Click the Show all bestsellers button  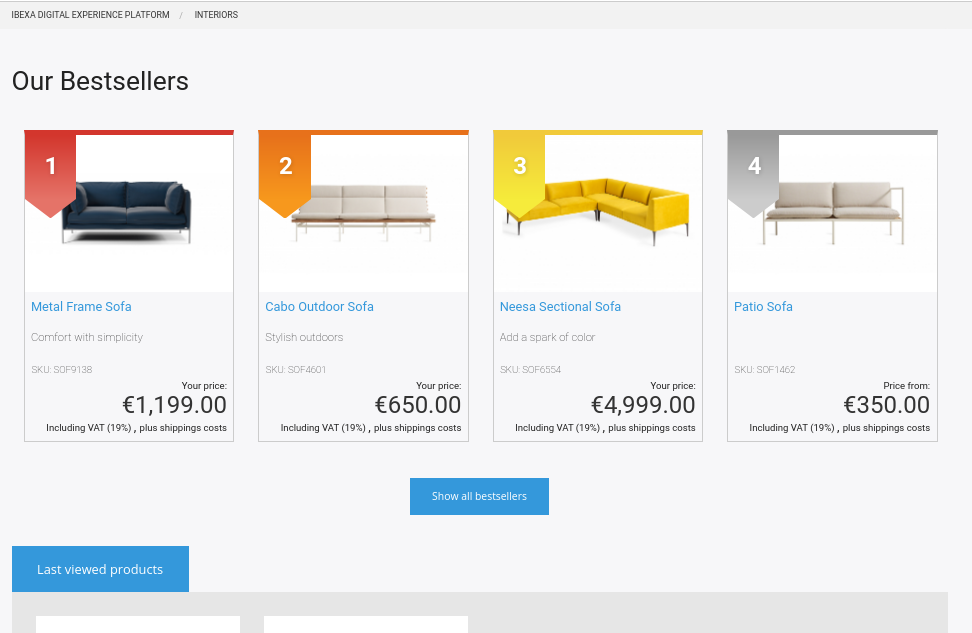click(x=479, y=496)
